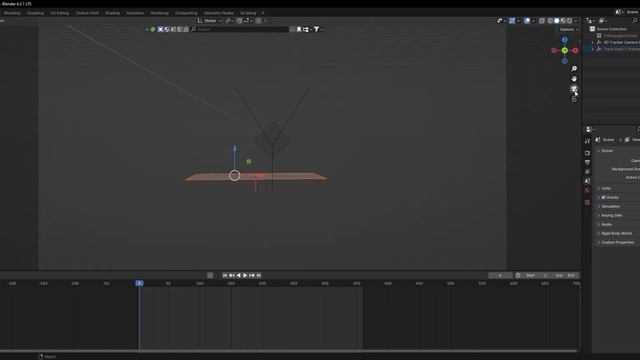
Task: Click the green Y axis gizmo center
Action: (564, 51)
